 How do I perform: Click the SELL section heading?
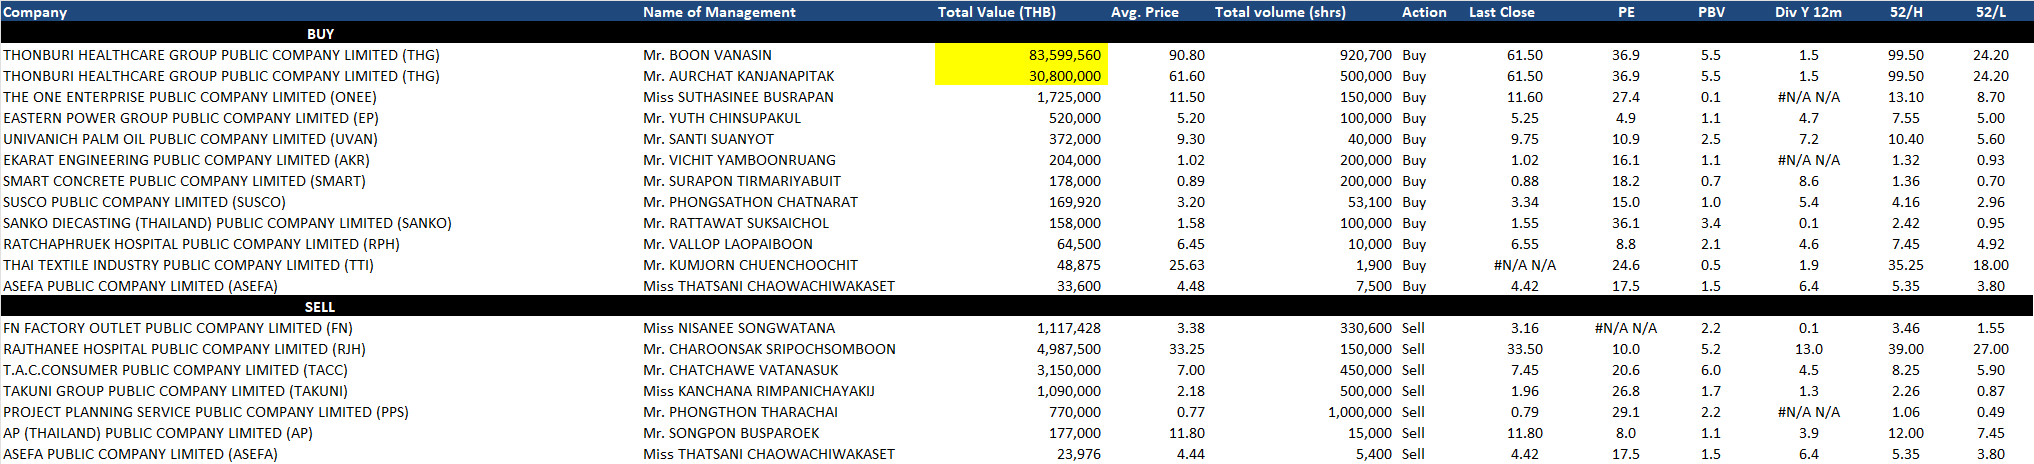320,307
